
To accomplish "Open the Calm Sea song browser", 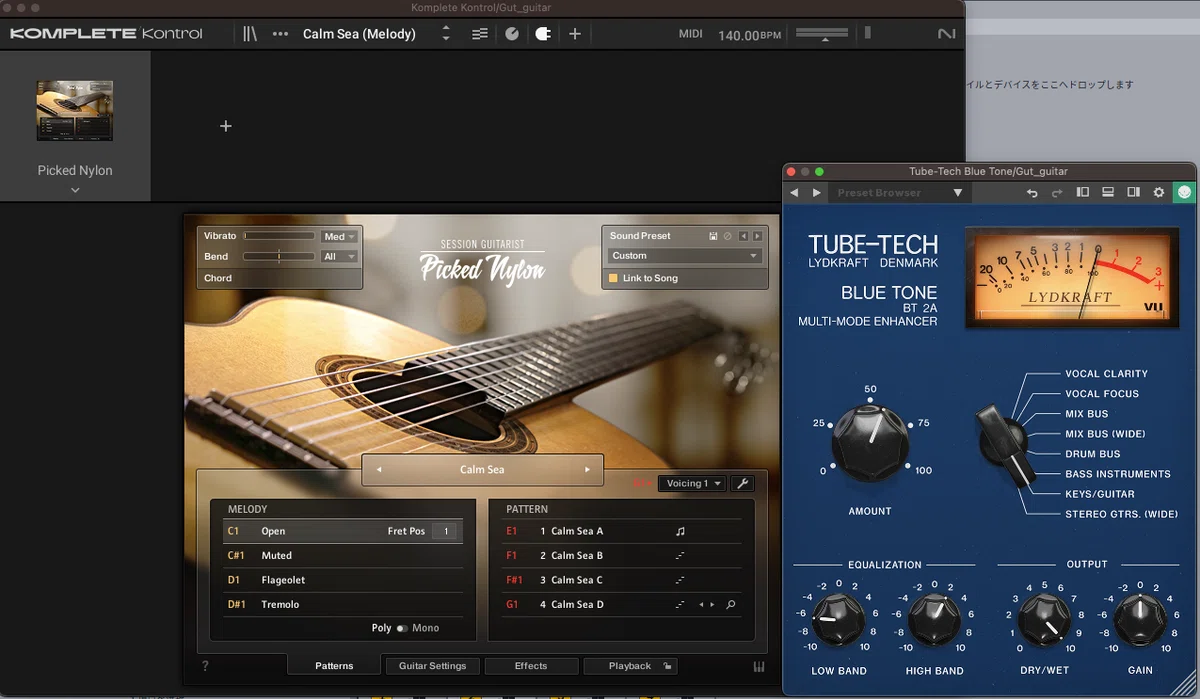I will point(482,469).
